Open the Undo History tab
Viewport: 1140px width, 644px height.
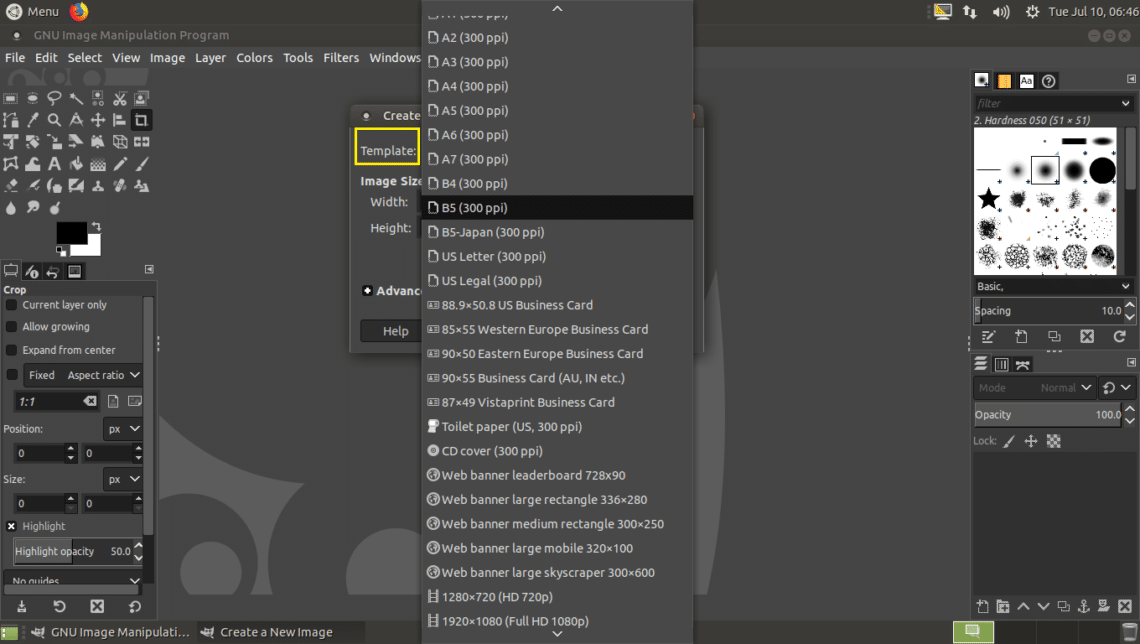(52, 272)
